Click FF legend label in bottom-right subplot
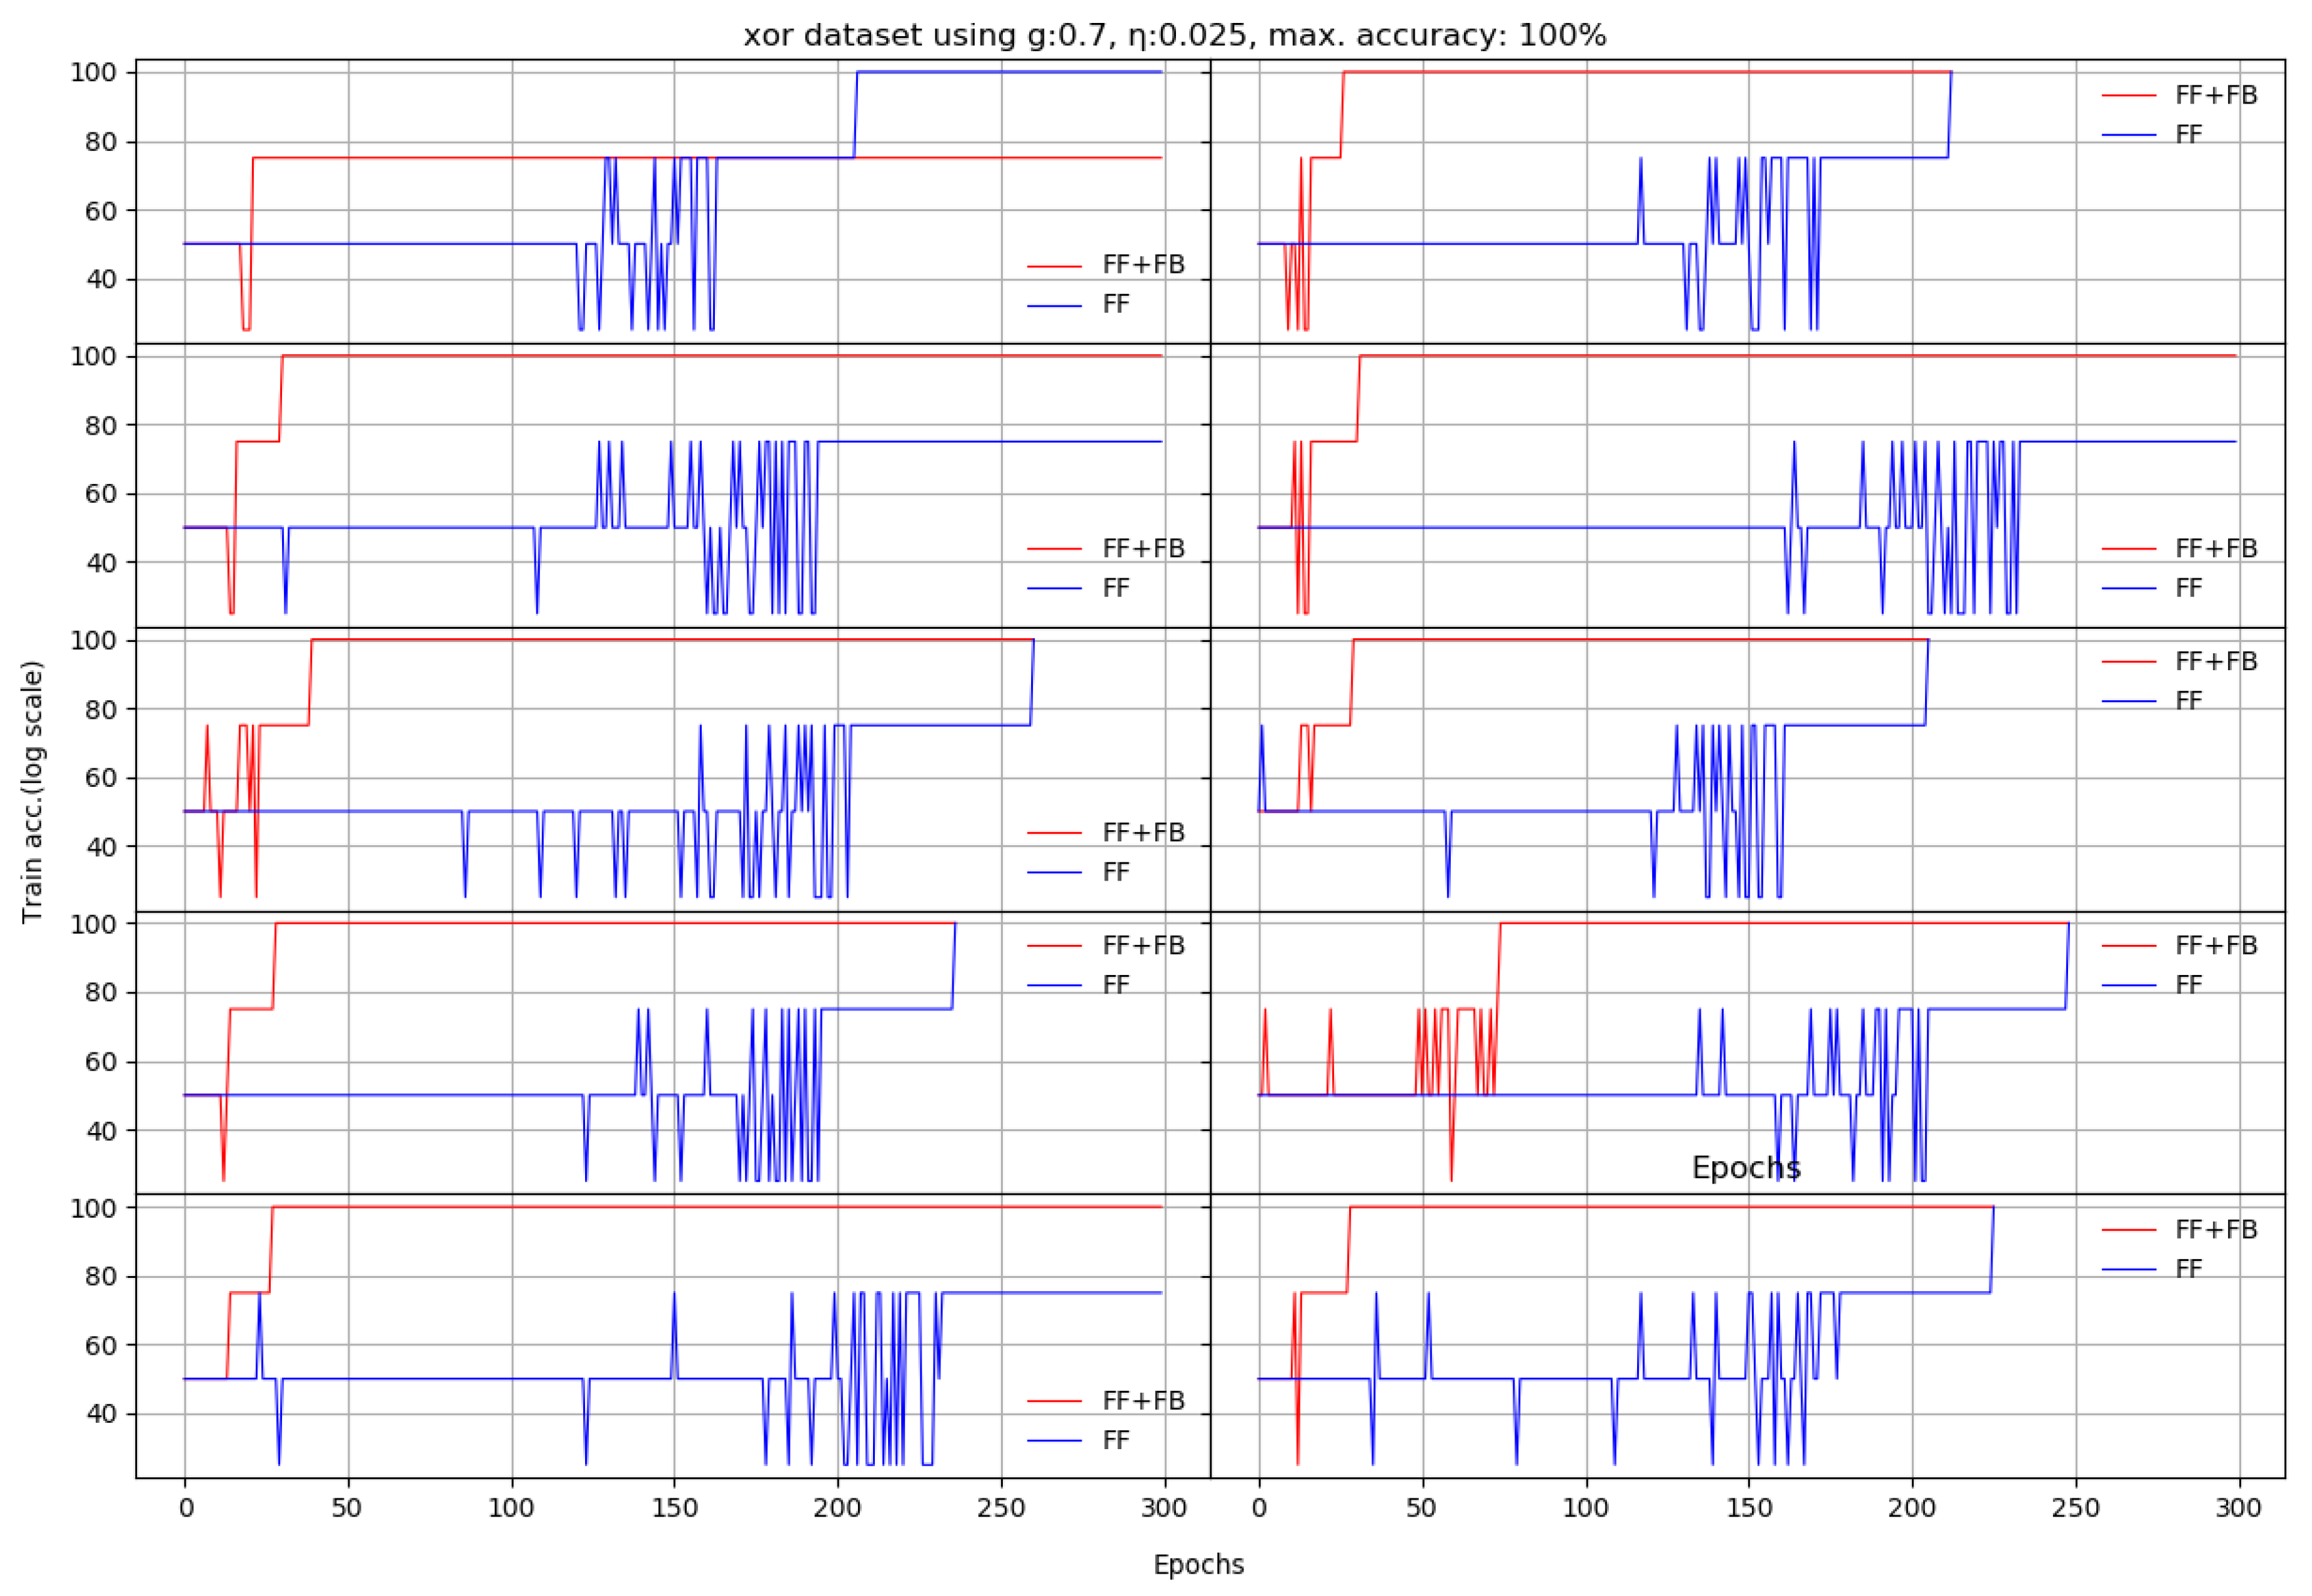The height and width of the screenshot is (1596, 2312). coord(2189,1269)
